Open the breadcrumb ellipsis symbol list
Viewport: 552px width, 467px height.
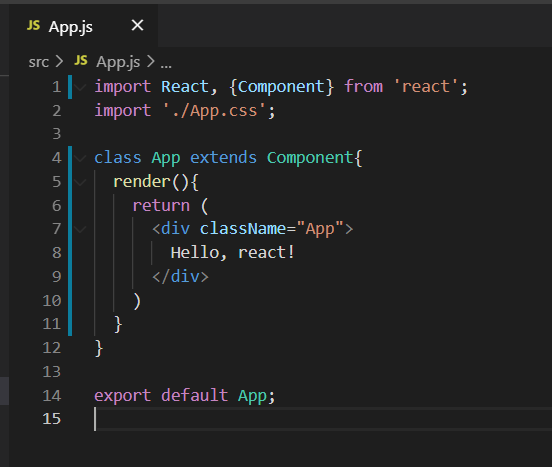pos(166,65)
